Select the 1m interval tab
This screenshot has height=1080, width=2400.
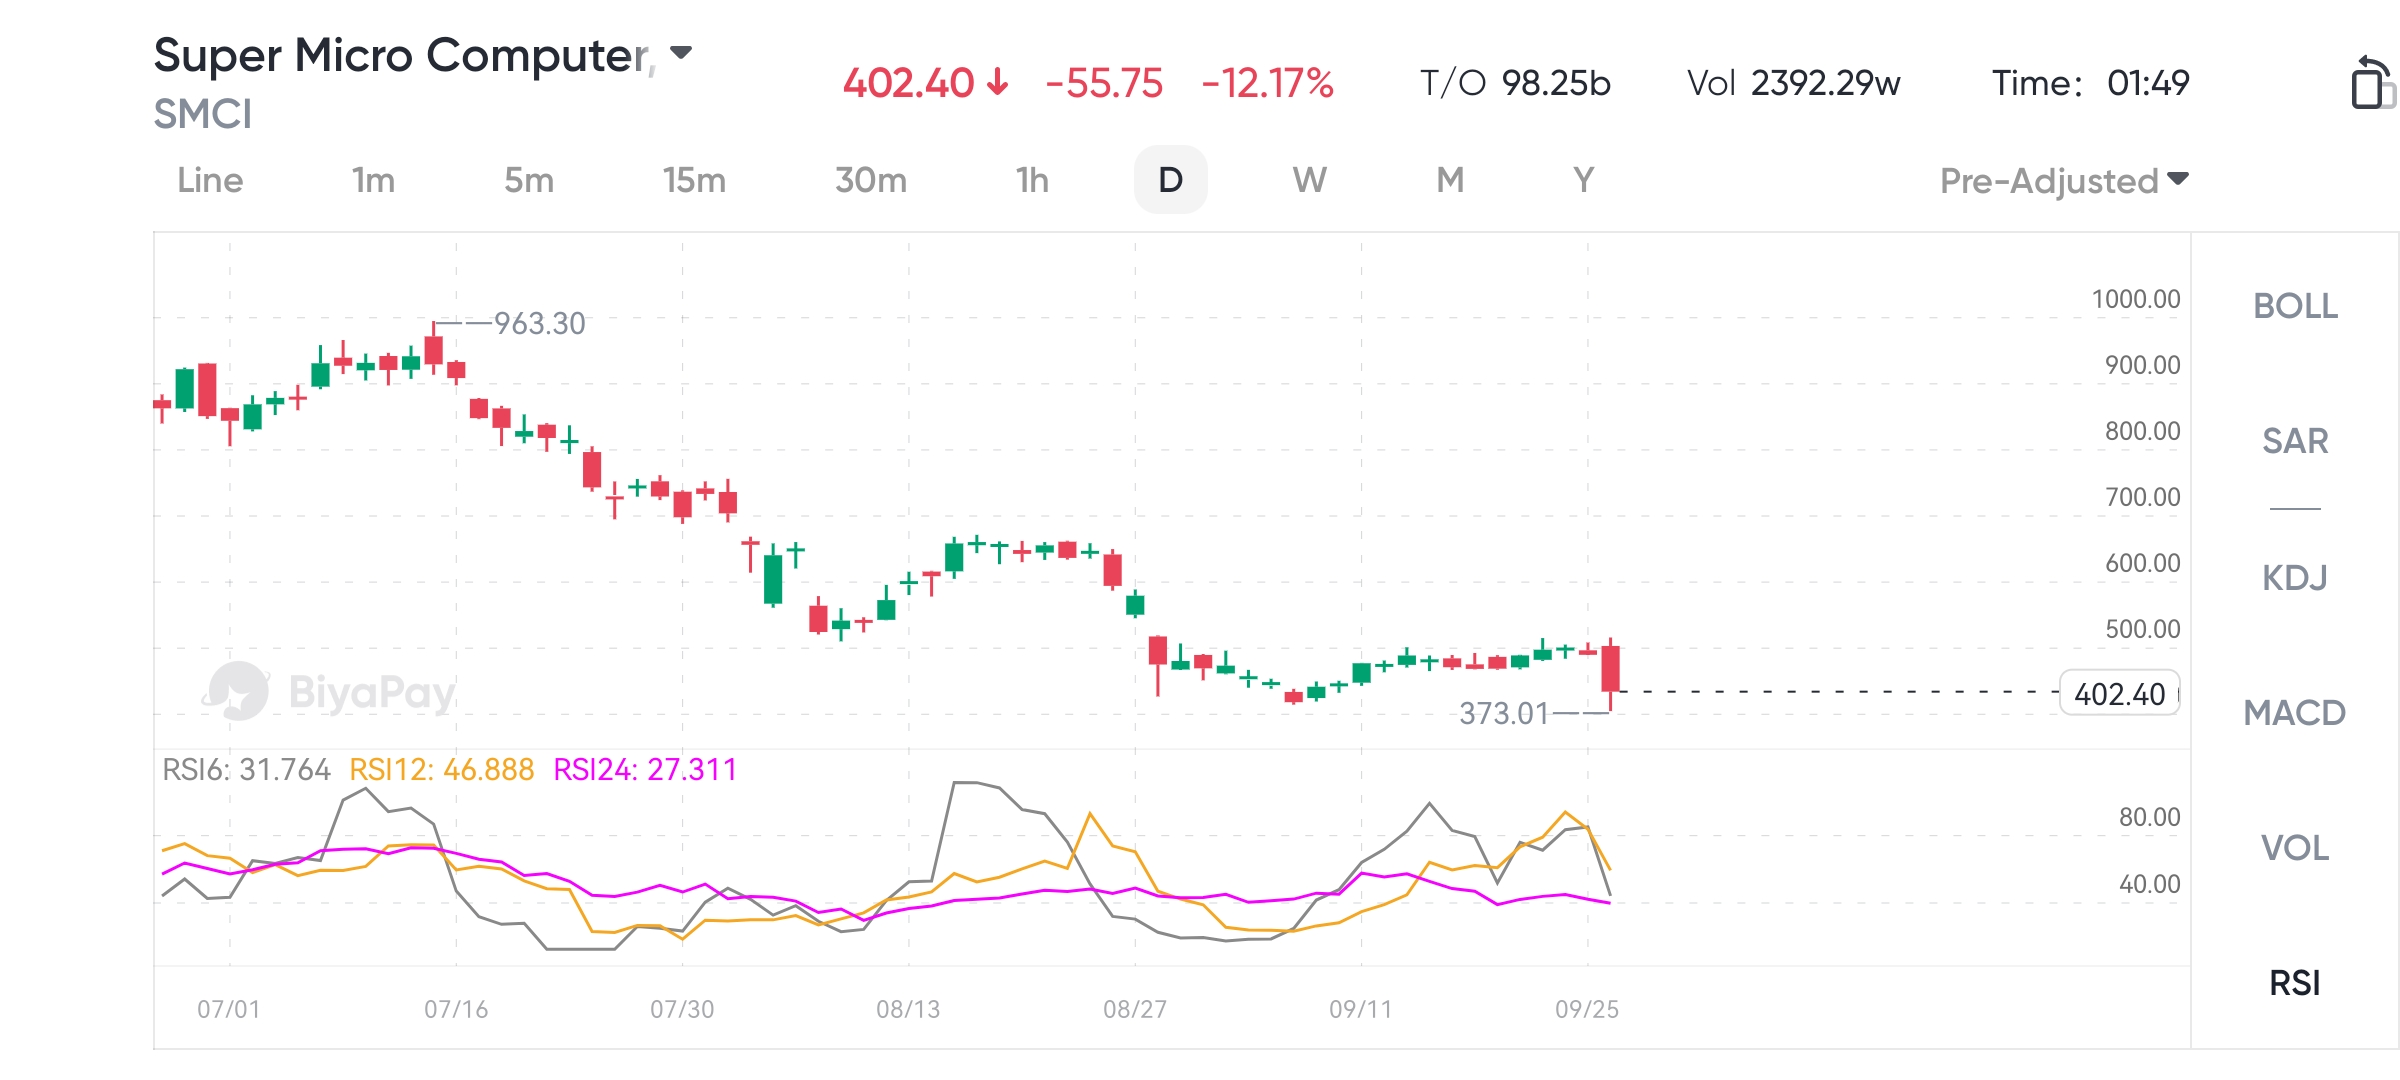click(373, 180)
